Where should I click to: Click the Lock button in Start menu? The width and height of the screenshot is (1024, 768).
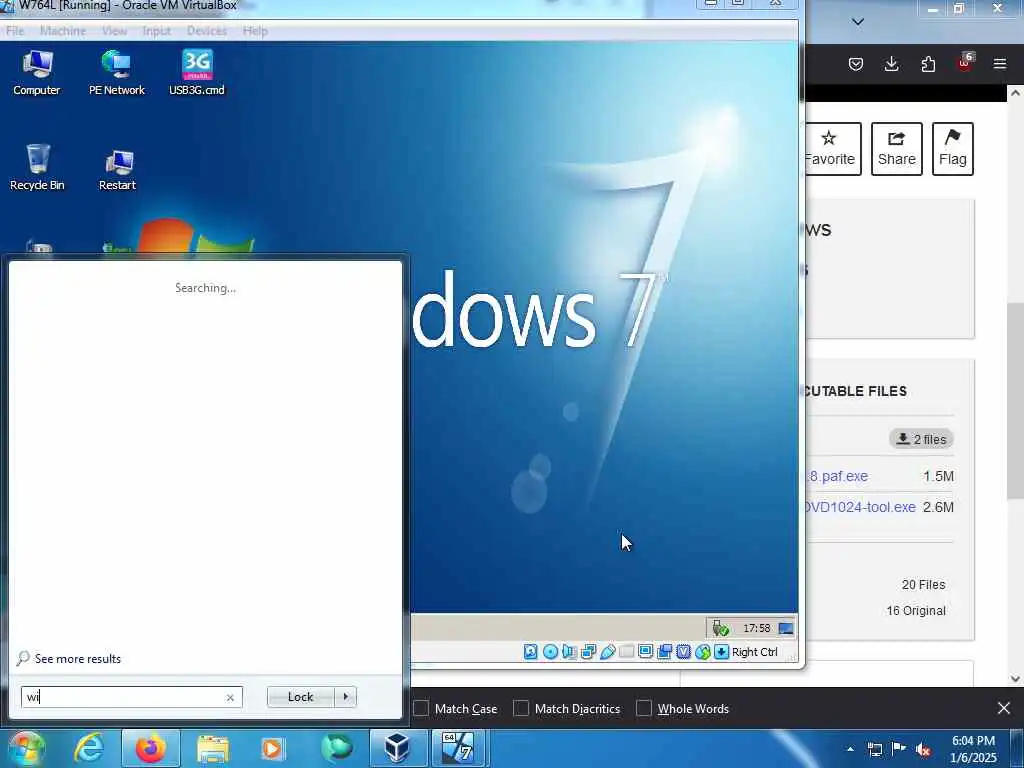(x=300, y=697)
